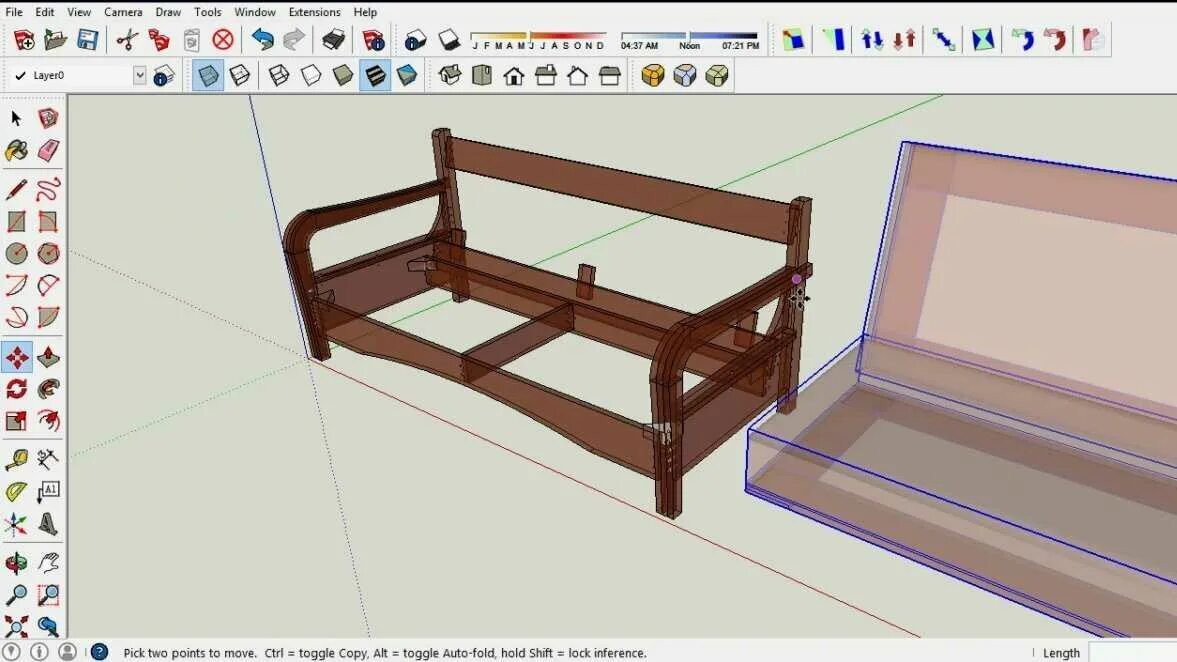The width and height of the screenshot is (1177, 662).
Task: Select the Rectangle drawing tool
Action: pos(17,221)
